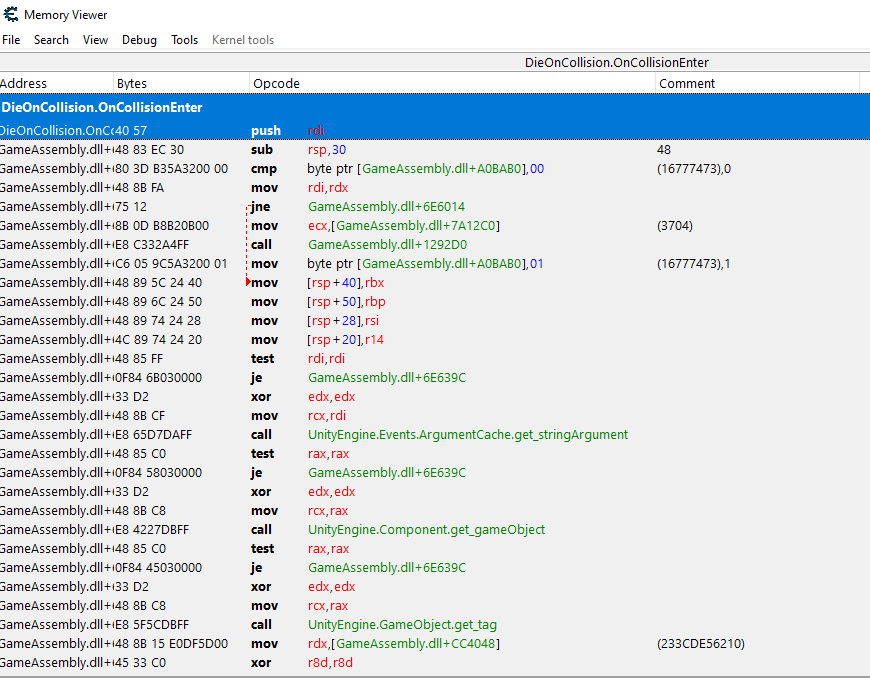This screenshot has height=679, width=870.
Task: Click the Comment column header
Action: point(686,84)
